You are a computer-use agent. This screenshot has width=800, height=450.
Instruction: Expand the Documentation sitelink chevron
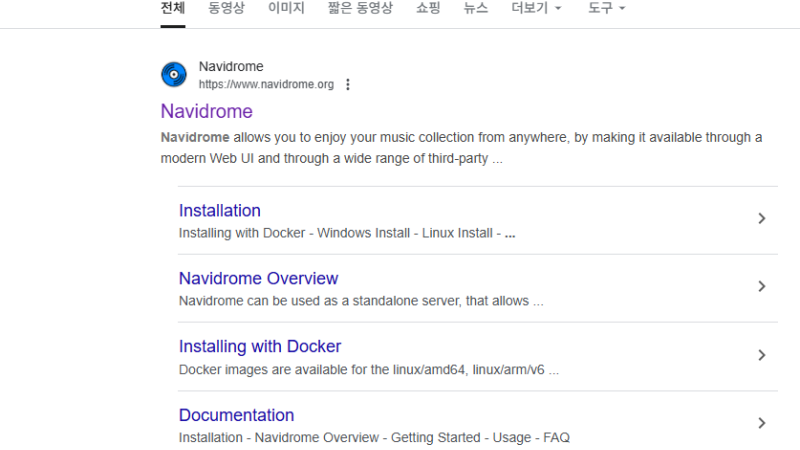pyautogui.click(x=762, y=423)
